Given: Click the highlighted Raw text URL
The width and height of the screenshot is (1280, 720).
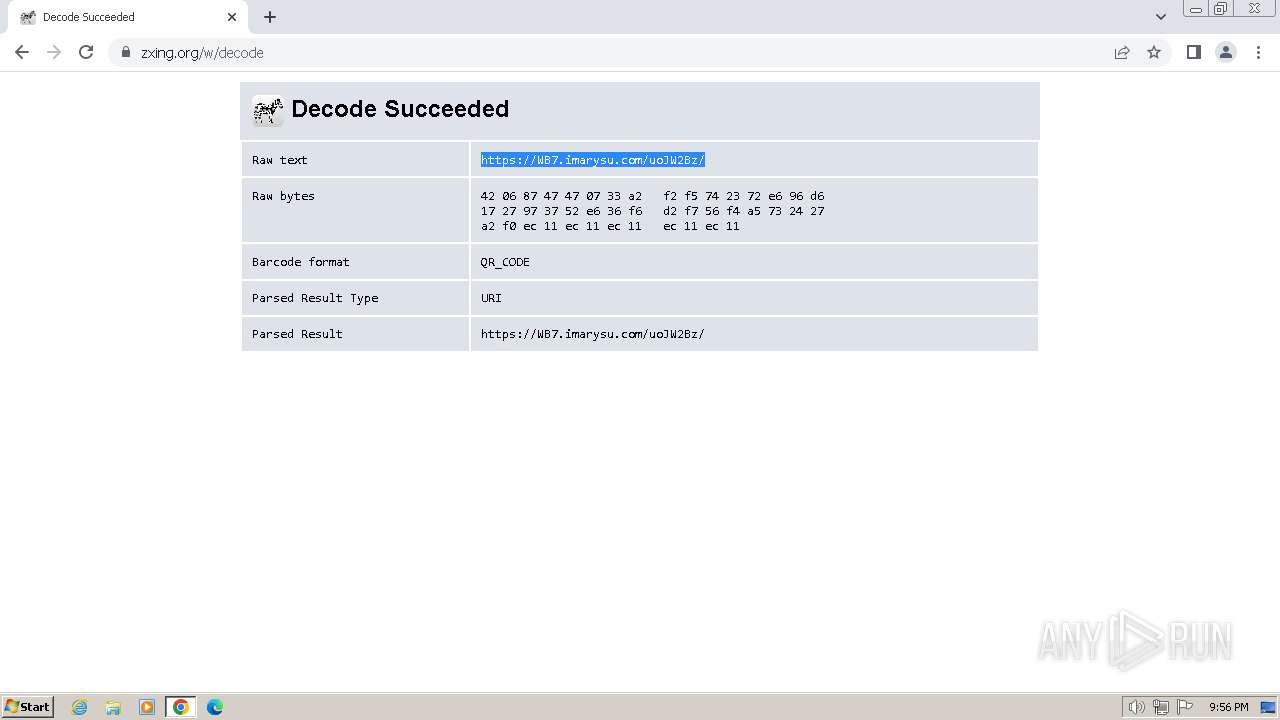Looking at the screenshot, I should (x=593, y=160).
